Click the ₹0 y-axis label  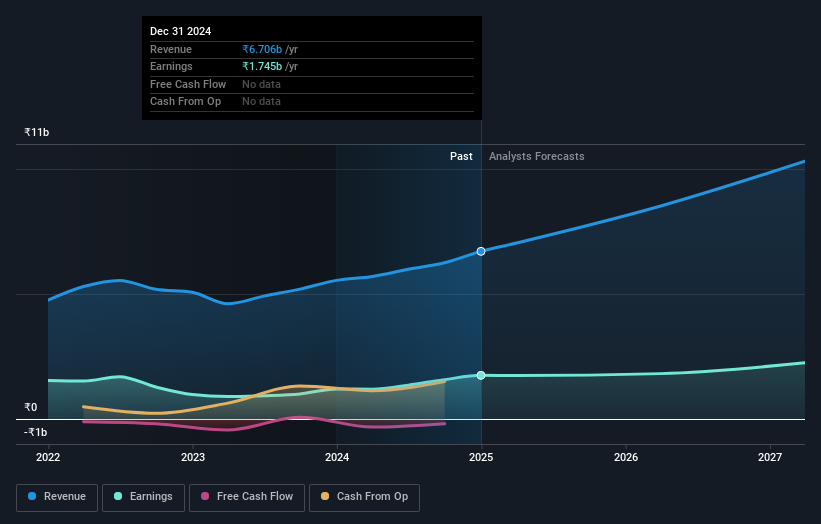pyautogui.click(x=31, y=407)
